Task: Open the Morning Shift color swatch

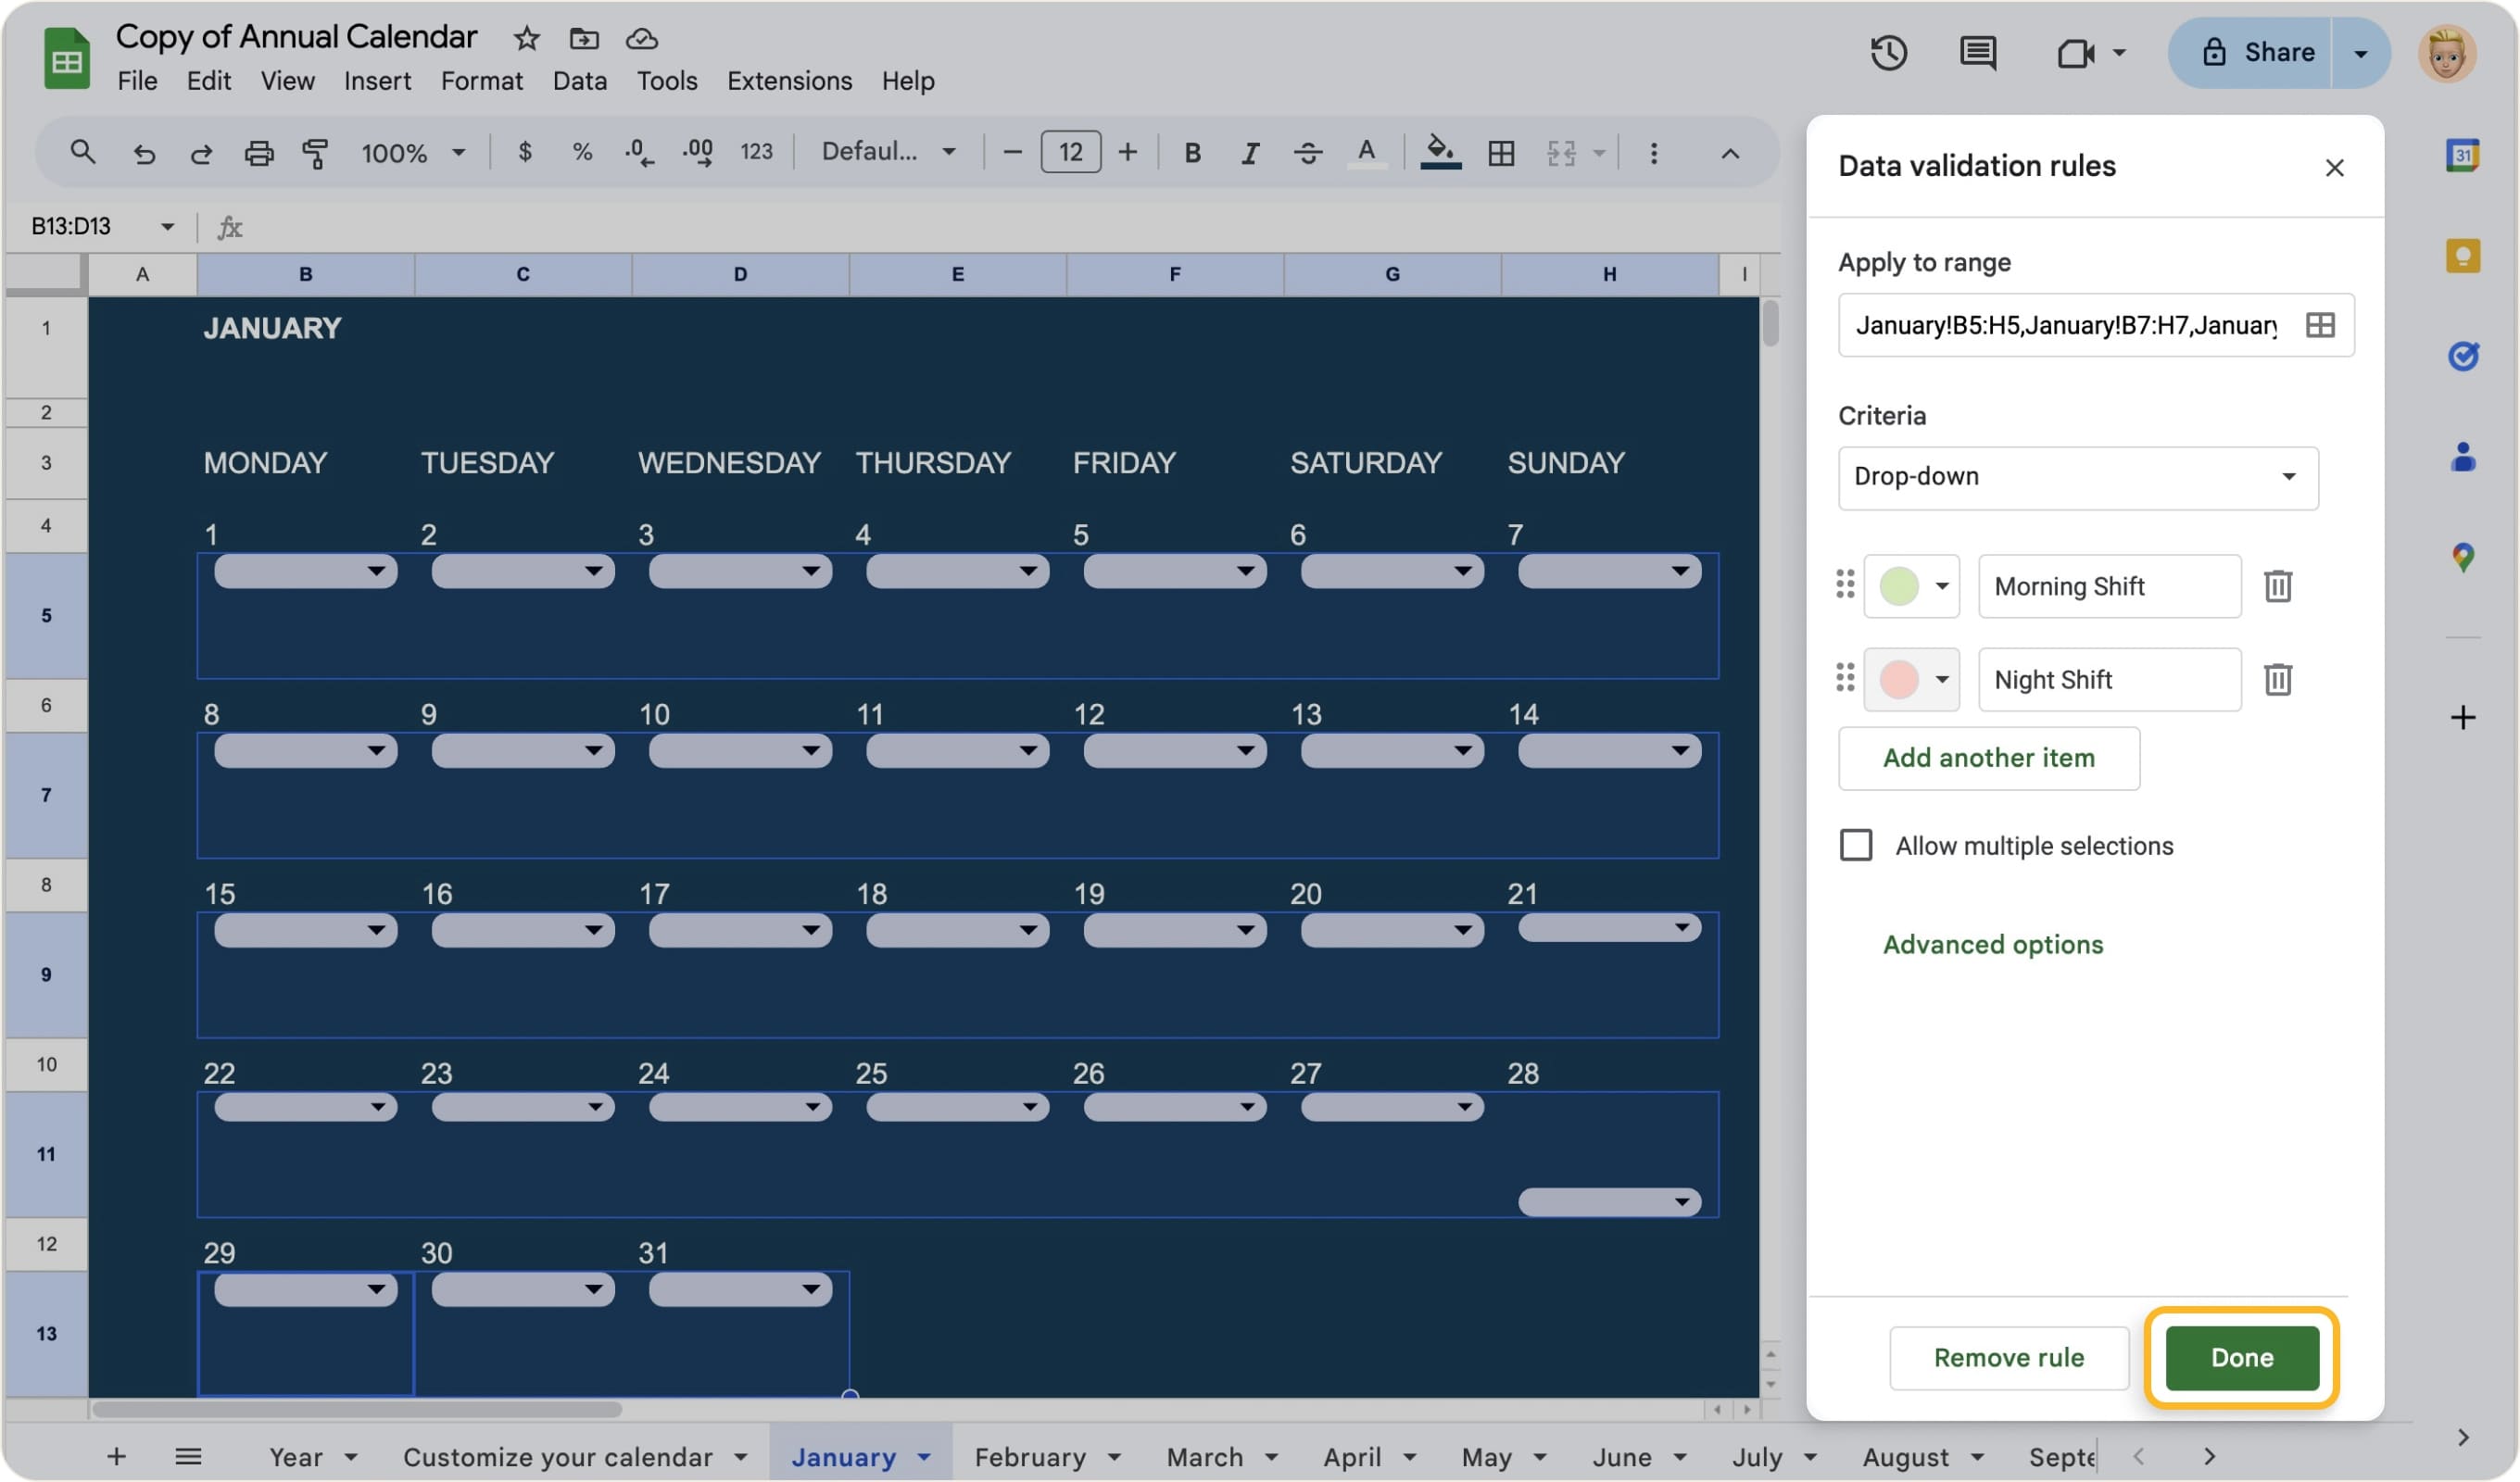Action: (x=1911, y=586)
